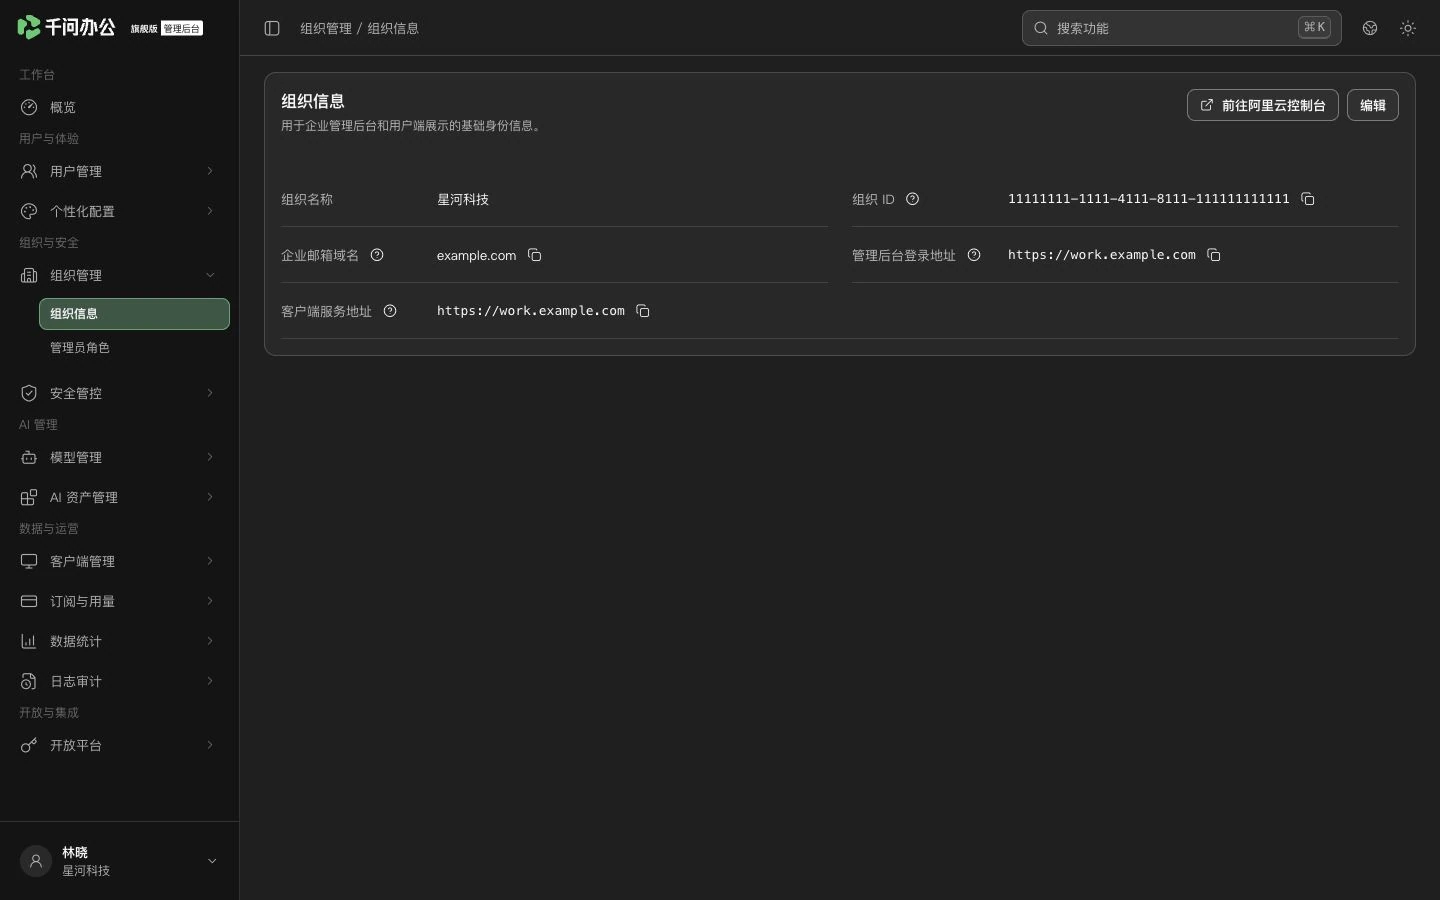Show help for 组织 ID
The height and width of the screenshot is (900, 1440).
pyautogui.click(x=912, y=199)
